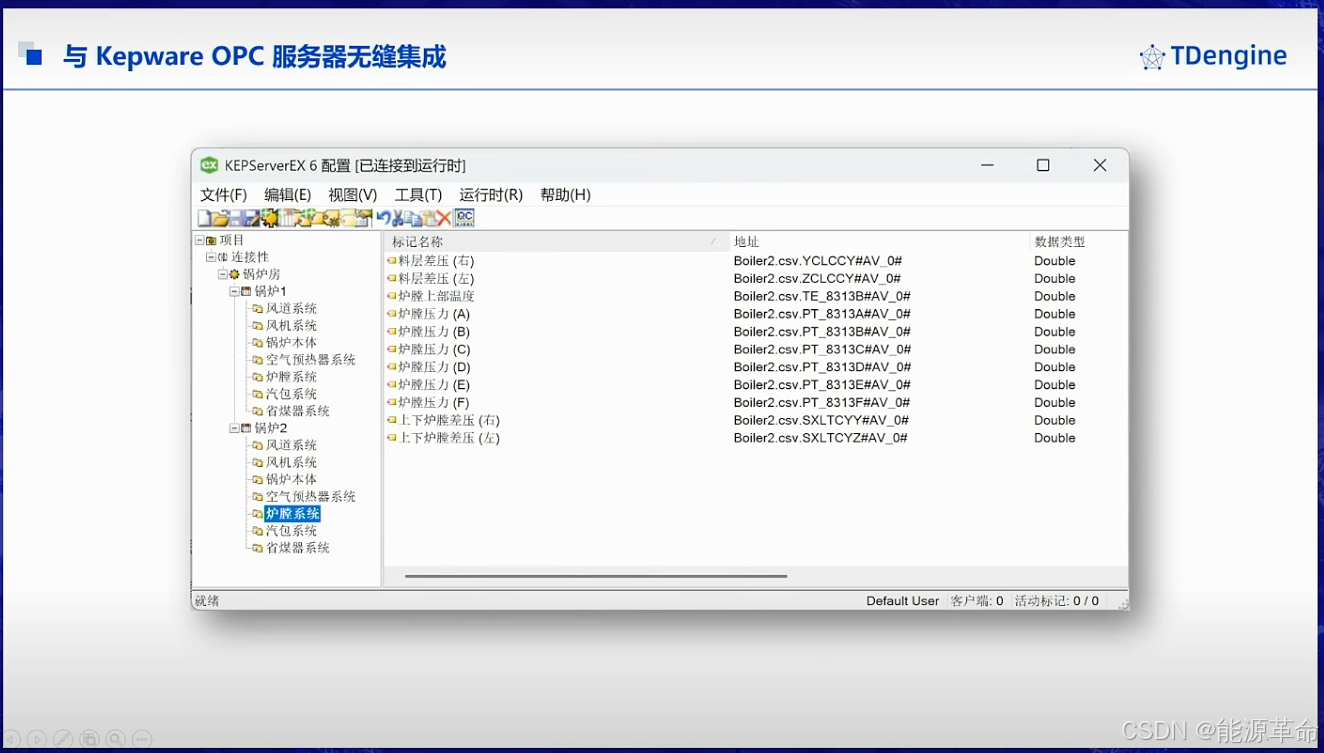
Task: Collapse the 锅炉房 channel node
Action: (x=222, y=274)
